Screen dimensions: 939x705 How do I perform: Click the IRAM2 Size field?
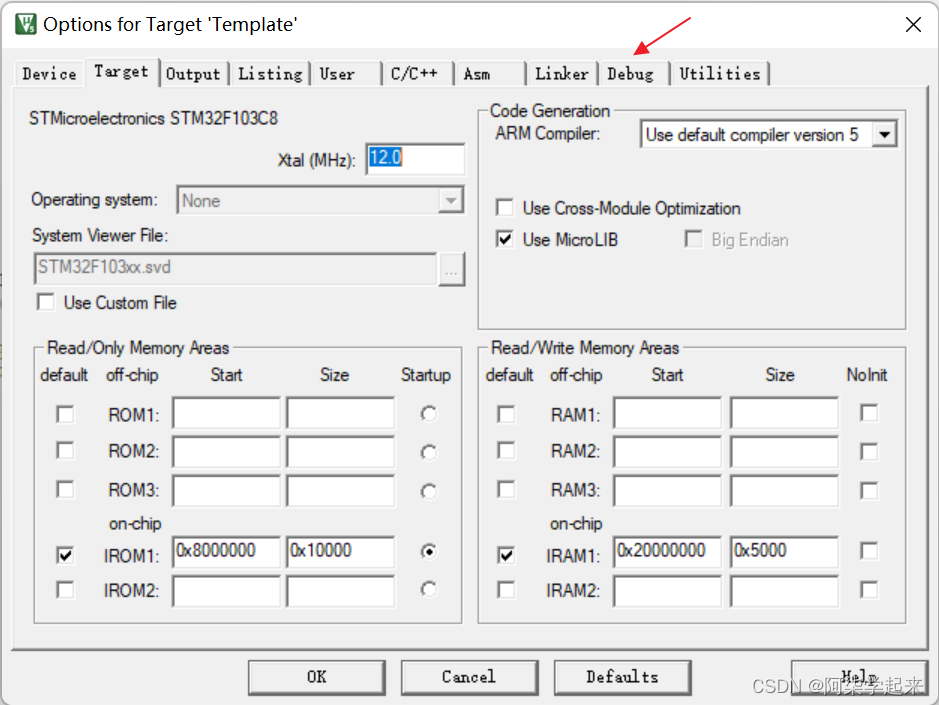click(784, 591)
